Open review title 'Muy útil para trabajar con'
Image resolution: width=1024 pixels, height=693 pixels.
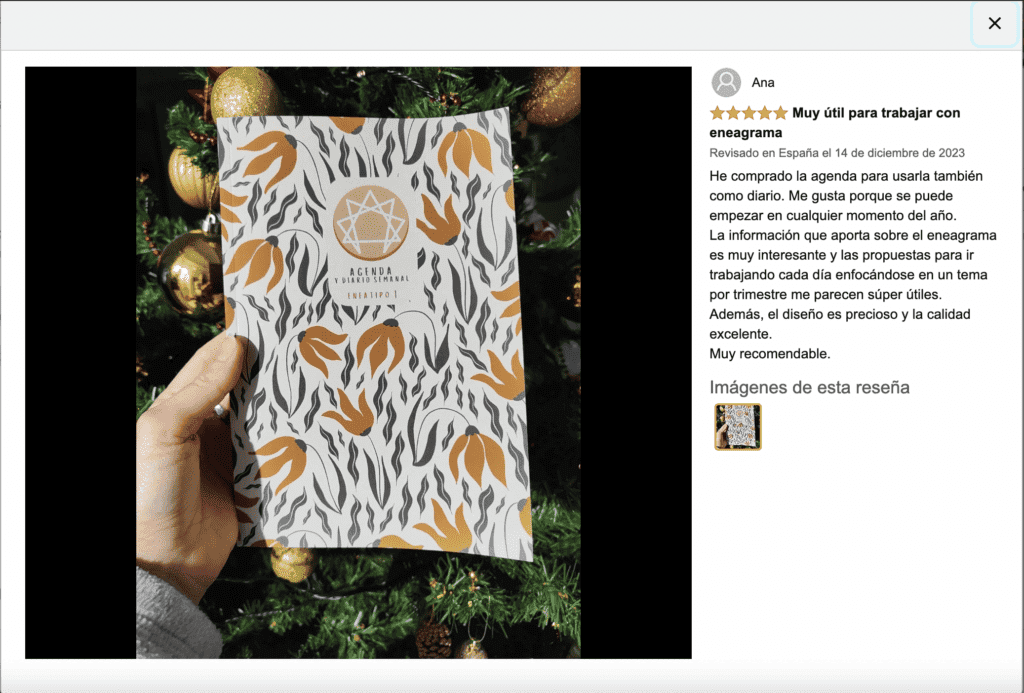(876, 113)
